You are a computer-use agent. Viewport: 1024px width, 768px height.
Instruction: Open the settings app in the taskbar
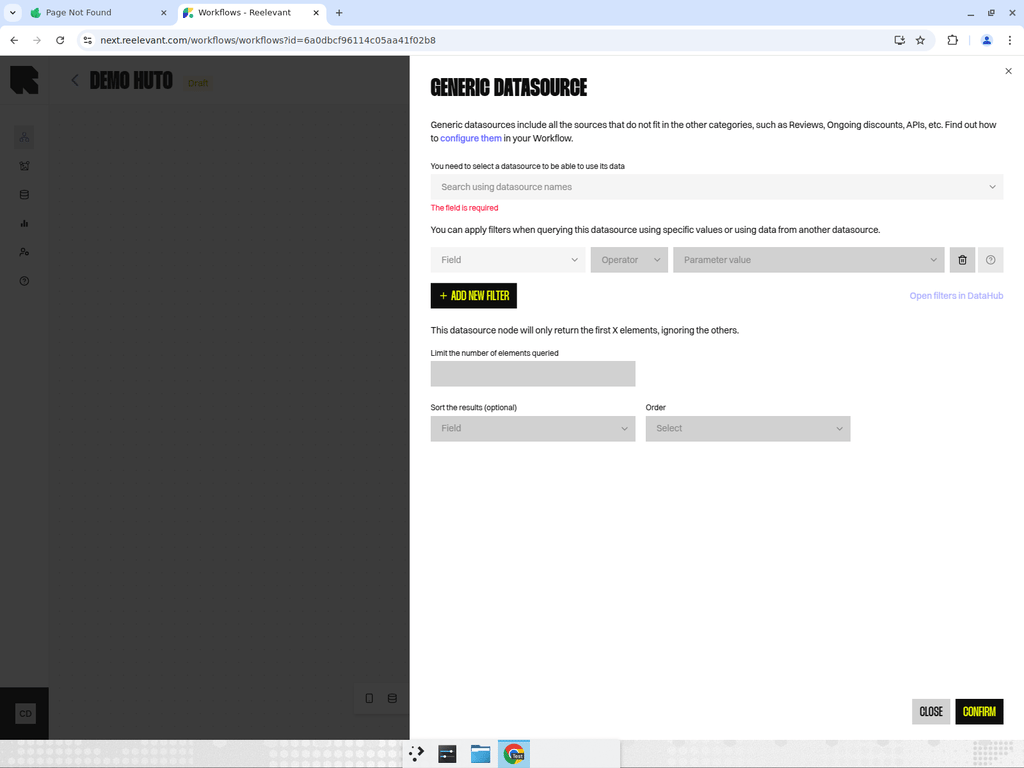coord(447,754)
